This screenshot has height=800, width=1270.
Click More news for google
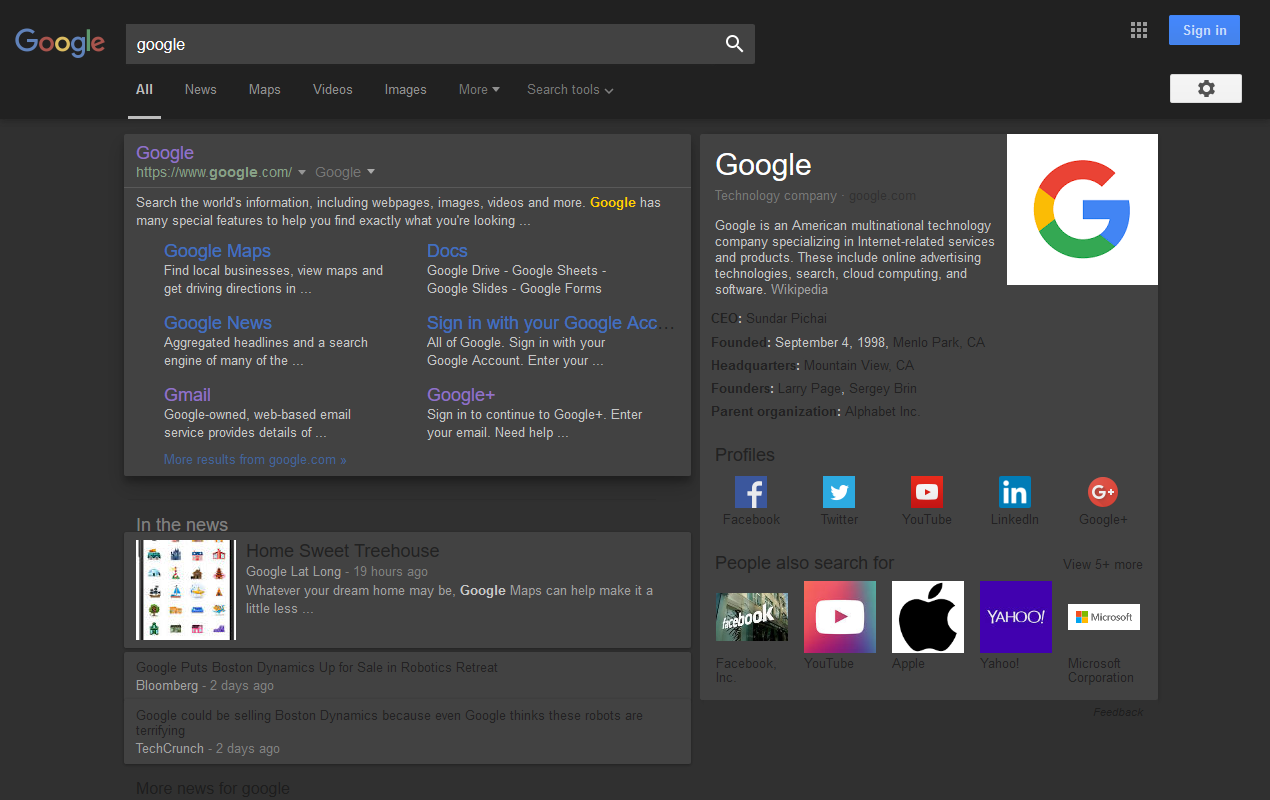213,789
